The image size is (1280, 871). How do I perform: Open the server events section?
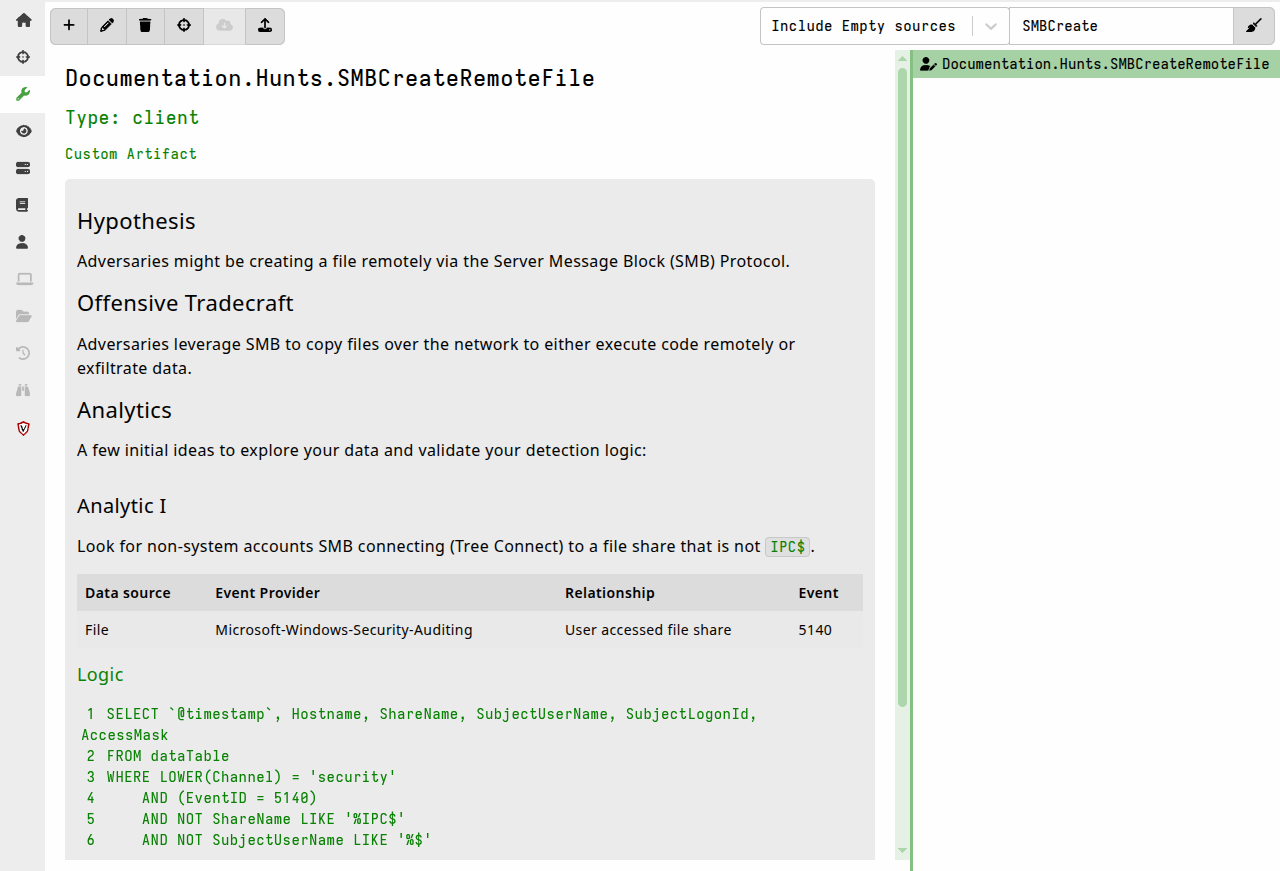click(x=22, y=168)
